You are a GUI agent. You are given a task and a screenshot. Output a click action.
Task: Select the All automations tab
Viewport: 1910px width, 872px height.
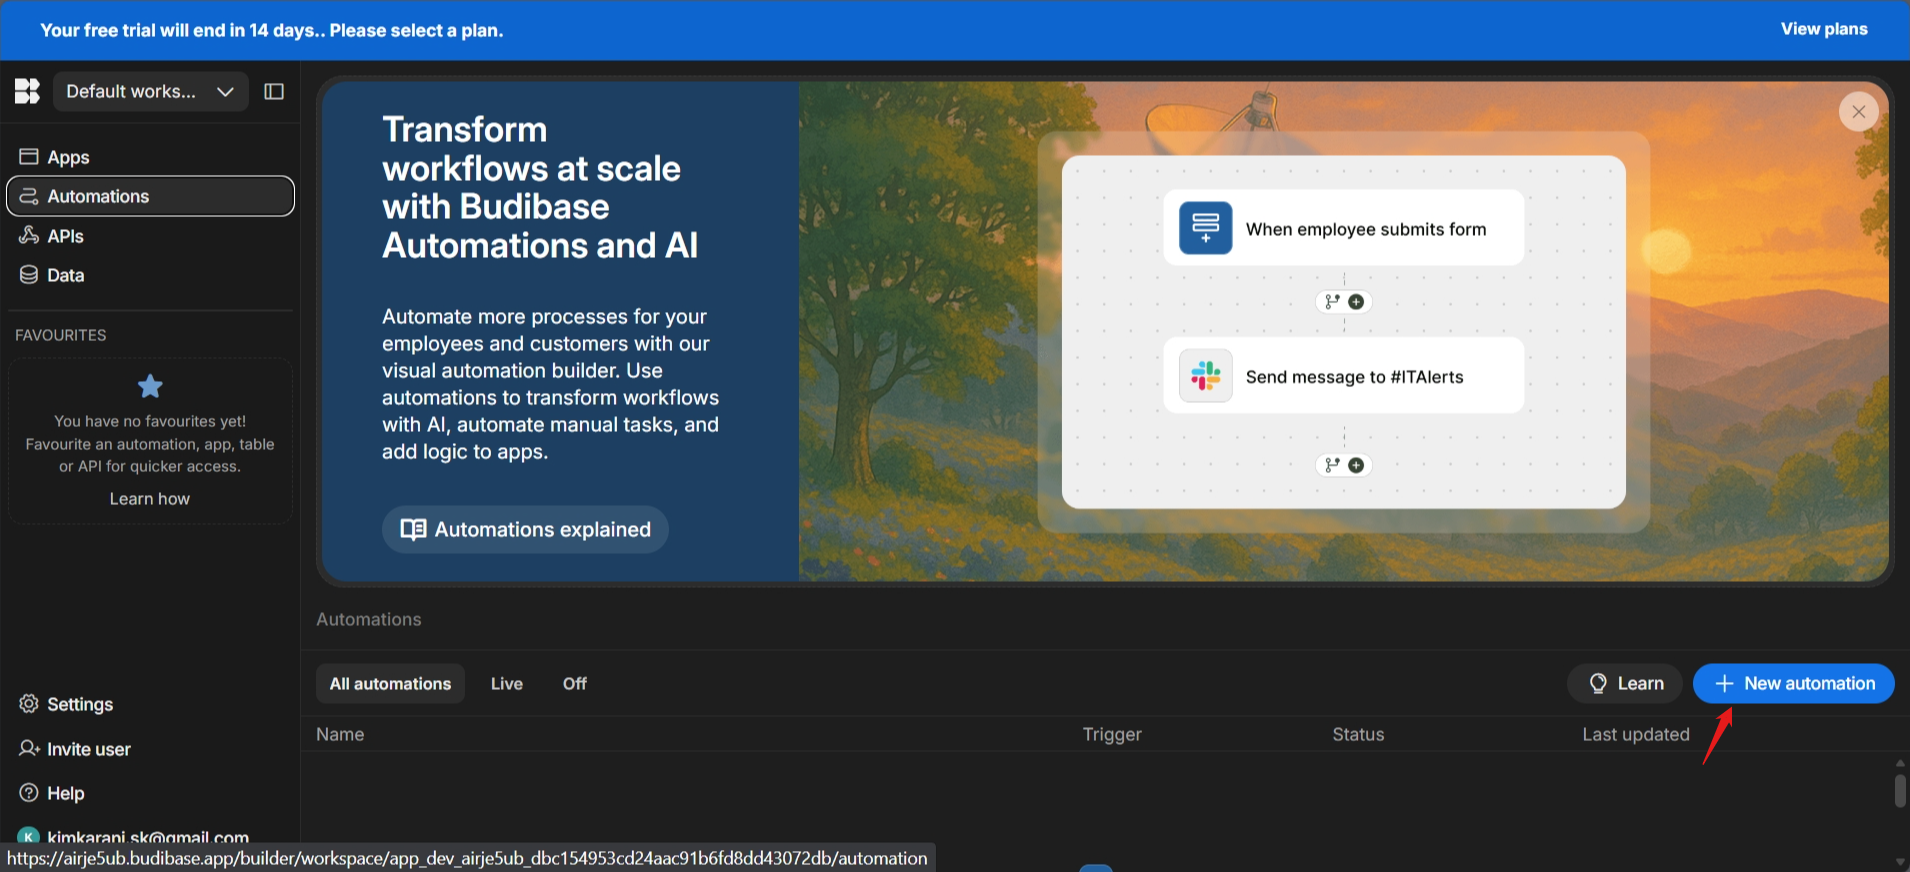391,683
